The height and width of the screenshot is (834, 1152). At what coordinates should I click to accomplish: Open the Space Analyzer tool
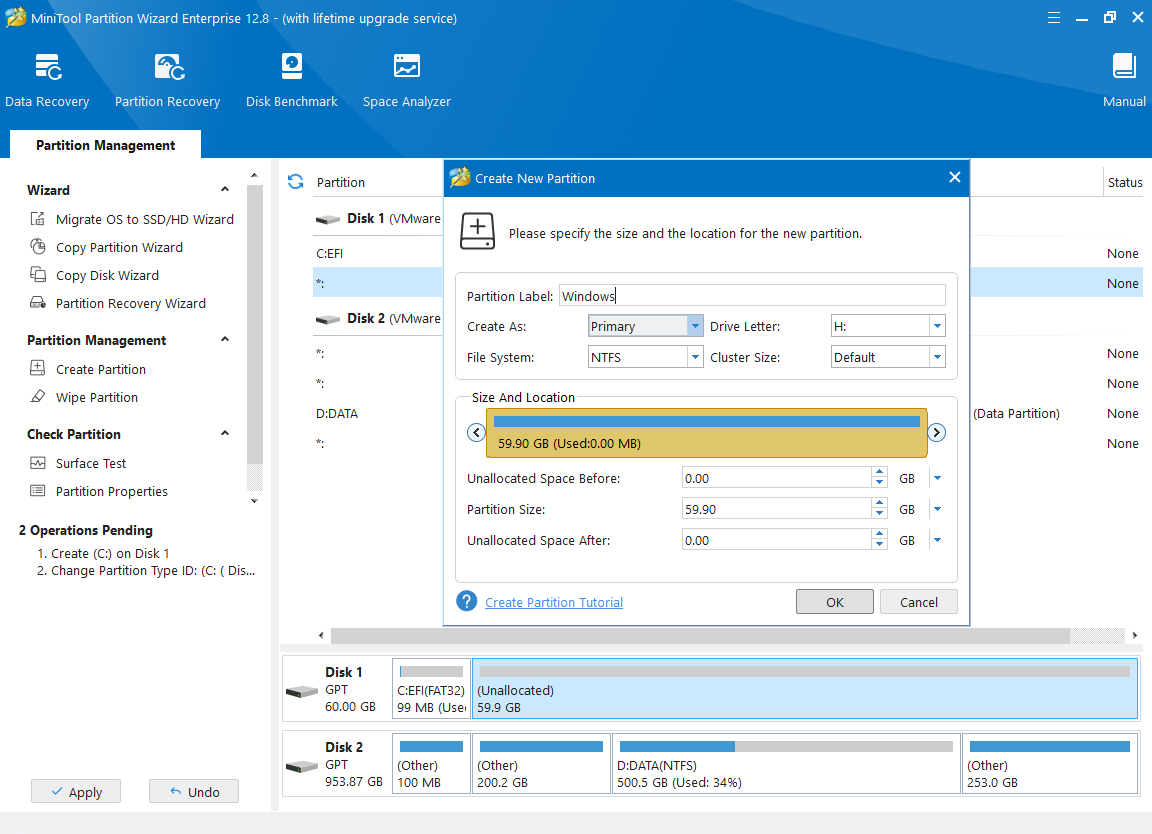pos(406,81)
